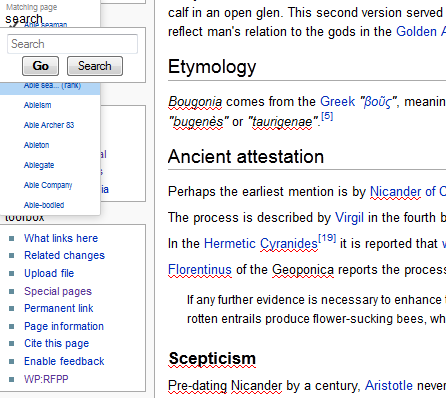Click the word Bougonia in Etymology
446x398 pixels.
click(x=195, y=102)
